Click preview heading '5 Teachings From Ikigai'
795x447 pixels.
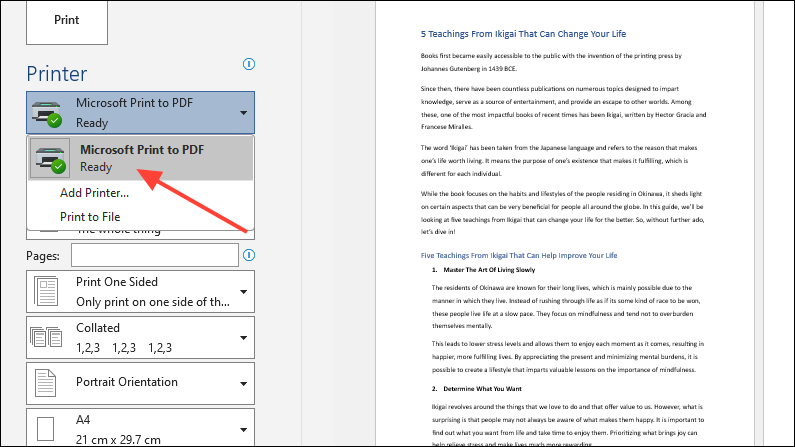[x=523, y=34]
